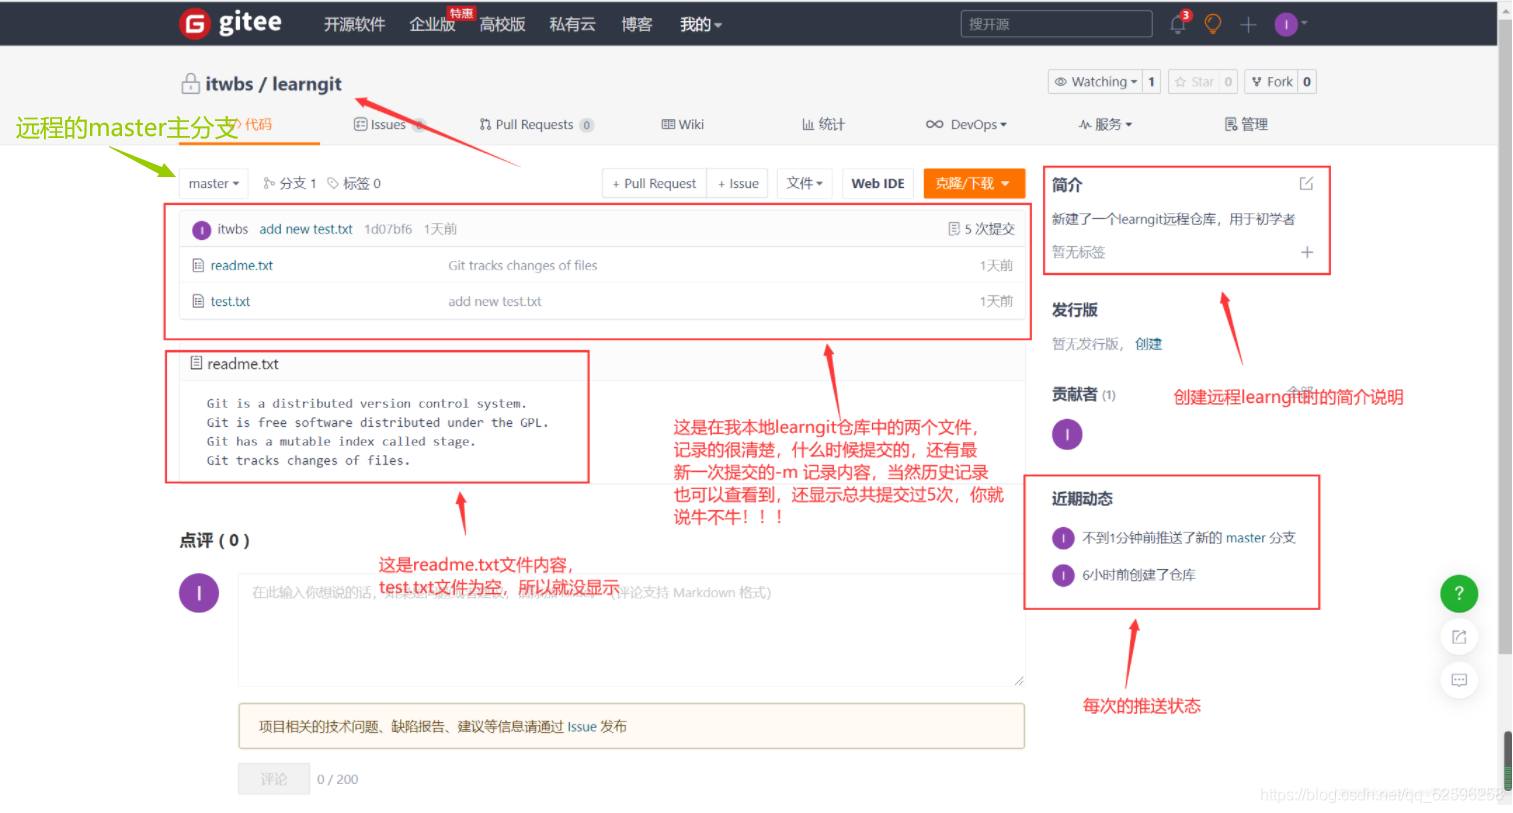The height and width of the screenshot is (813, 1513).
Task: Open the 文件 dropdown
Action: (x=804, y=183)
